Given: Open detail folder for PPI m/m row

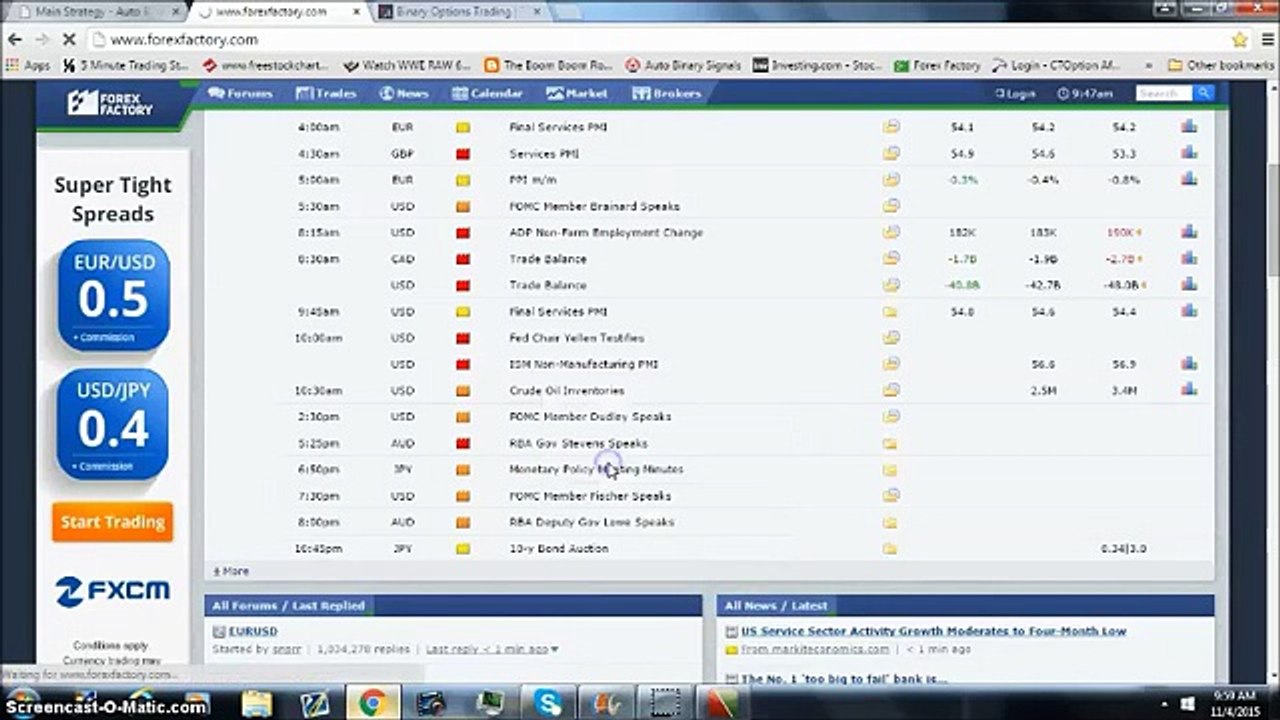Looking at the screenshot, I should coord(891,179).
